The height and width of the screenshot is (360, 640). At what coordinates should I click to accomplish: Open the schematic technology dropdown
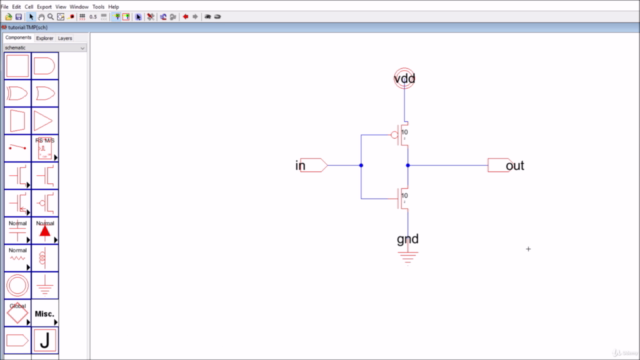(x=45, y=48)
